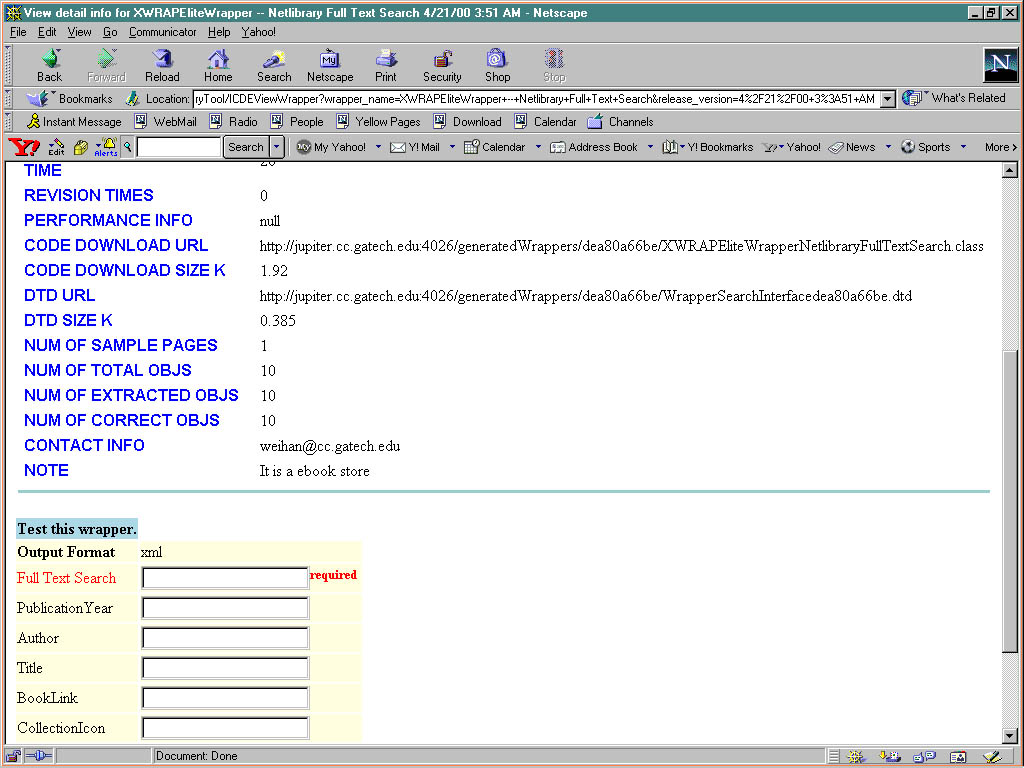Open the Communicator menu
1024x768 pixels.
[x=162, y=32]
